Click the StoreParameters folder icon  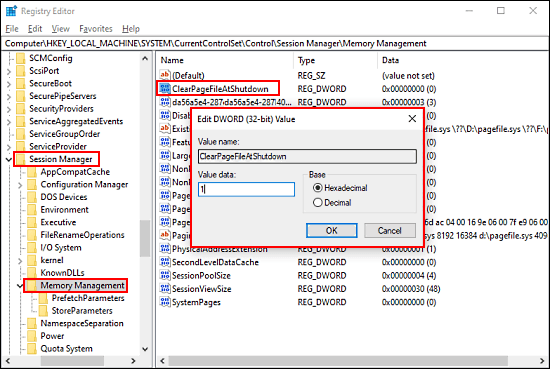coord(43,311)
